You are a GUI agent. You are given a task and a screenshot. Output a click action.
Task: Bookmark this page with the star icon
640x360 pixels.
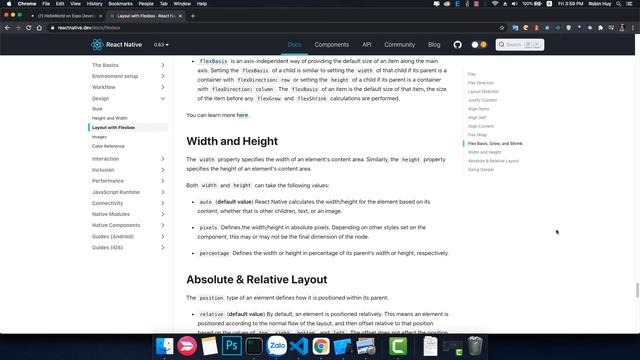[x=502, y=28]
